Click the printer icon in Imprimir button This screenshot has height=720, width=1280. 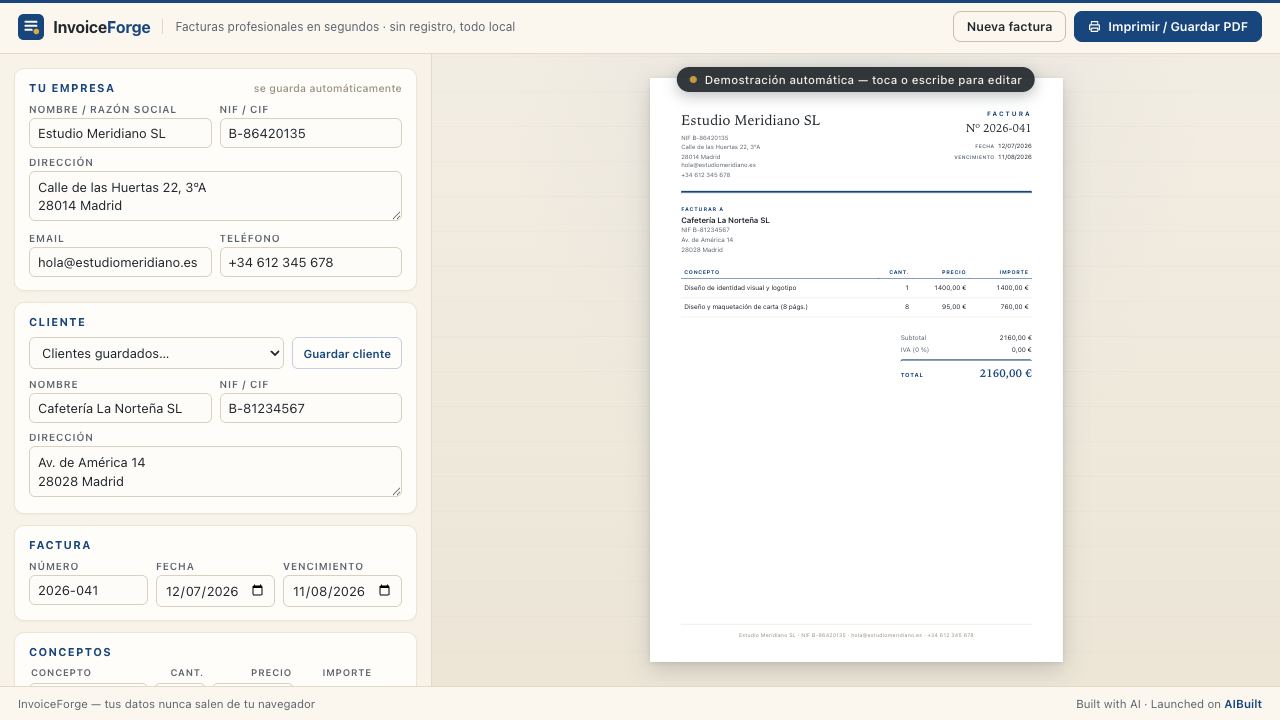[x=1095, y=27]
